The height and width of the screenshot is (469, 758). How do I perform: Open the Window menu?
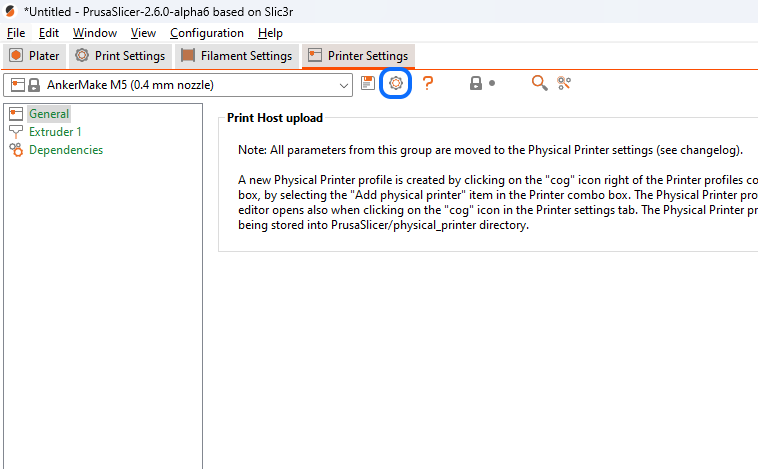tap(94, 33)
